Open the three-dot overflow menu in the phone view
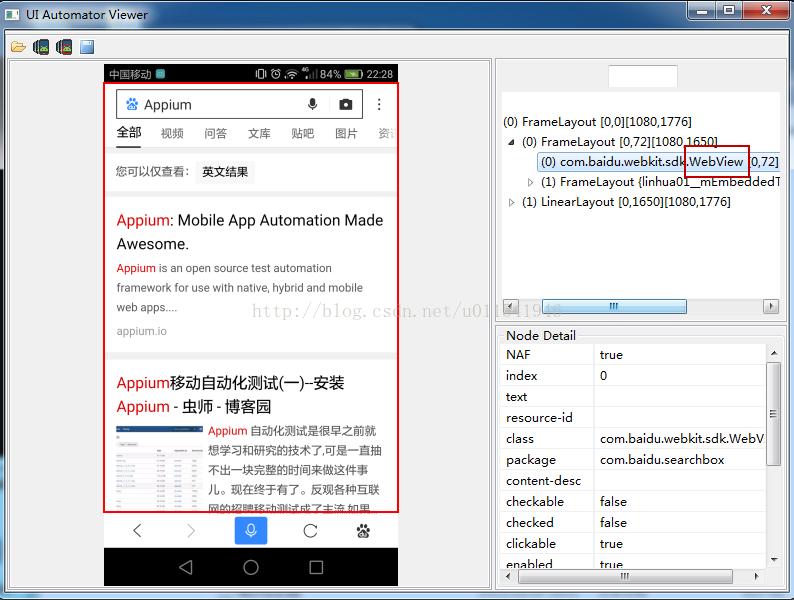Image resolution: width=794 pixels, height=600 pixels. 379,104
